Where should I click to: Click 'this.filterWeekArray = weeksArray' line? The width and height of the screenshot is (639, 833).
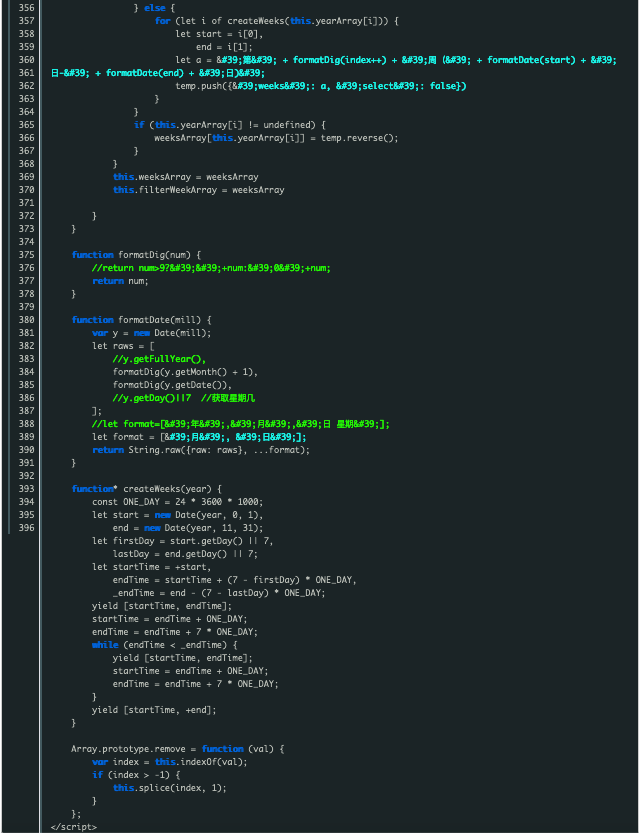click(x=199, y=190)
